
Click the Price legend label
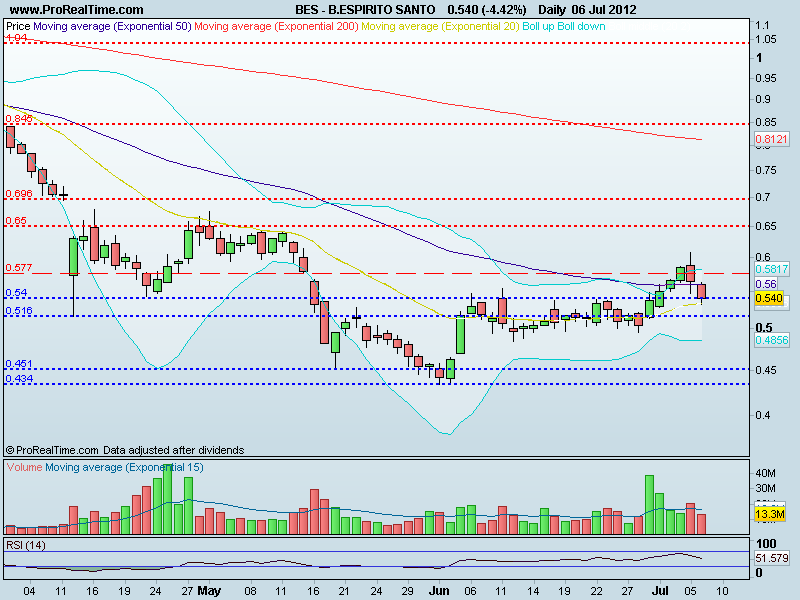coord(18,26)
